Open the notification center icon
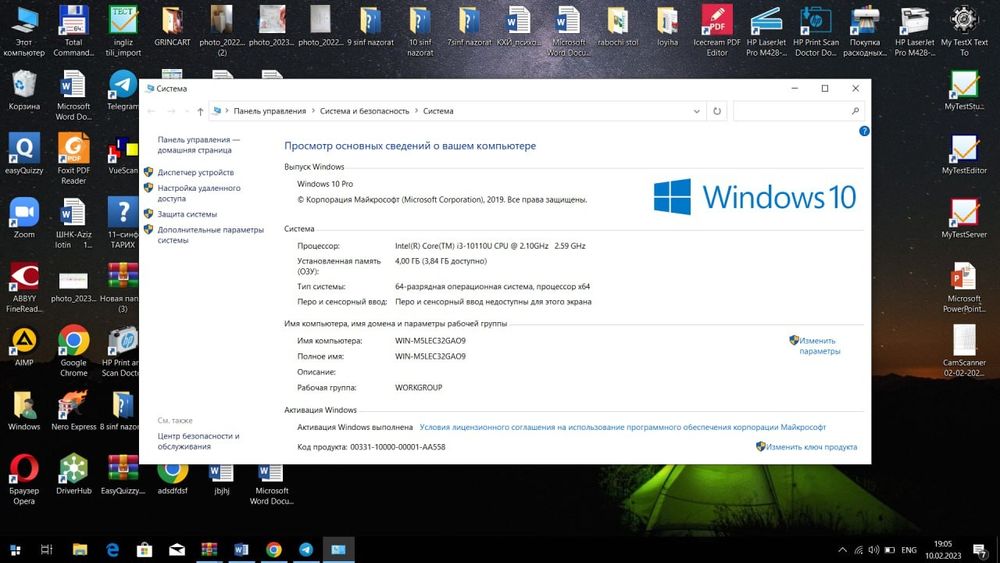 (x=980, y=550)
